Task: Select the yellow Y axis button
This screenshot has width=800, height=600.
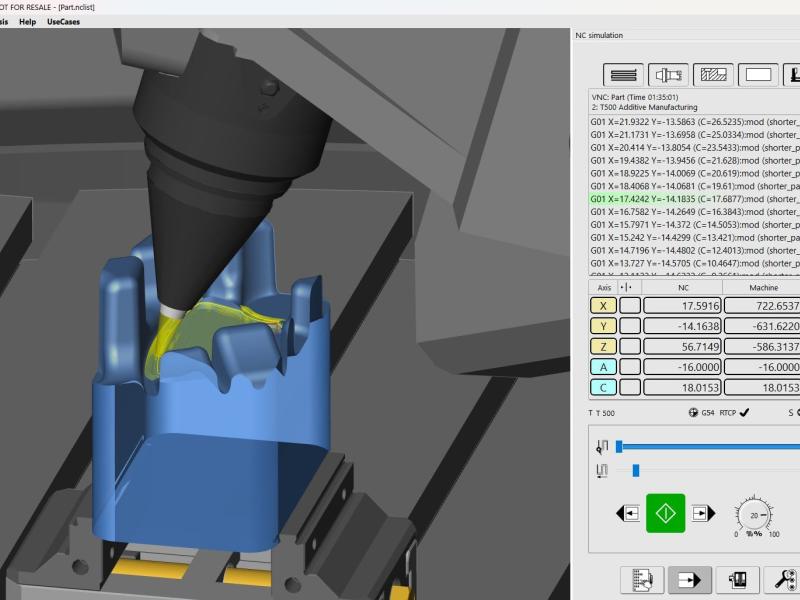Action: [603, 327]
